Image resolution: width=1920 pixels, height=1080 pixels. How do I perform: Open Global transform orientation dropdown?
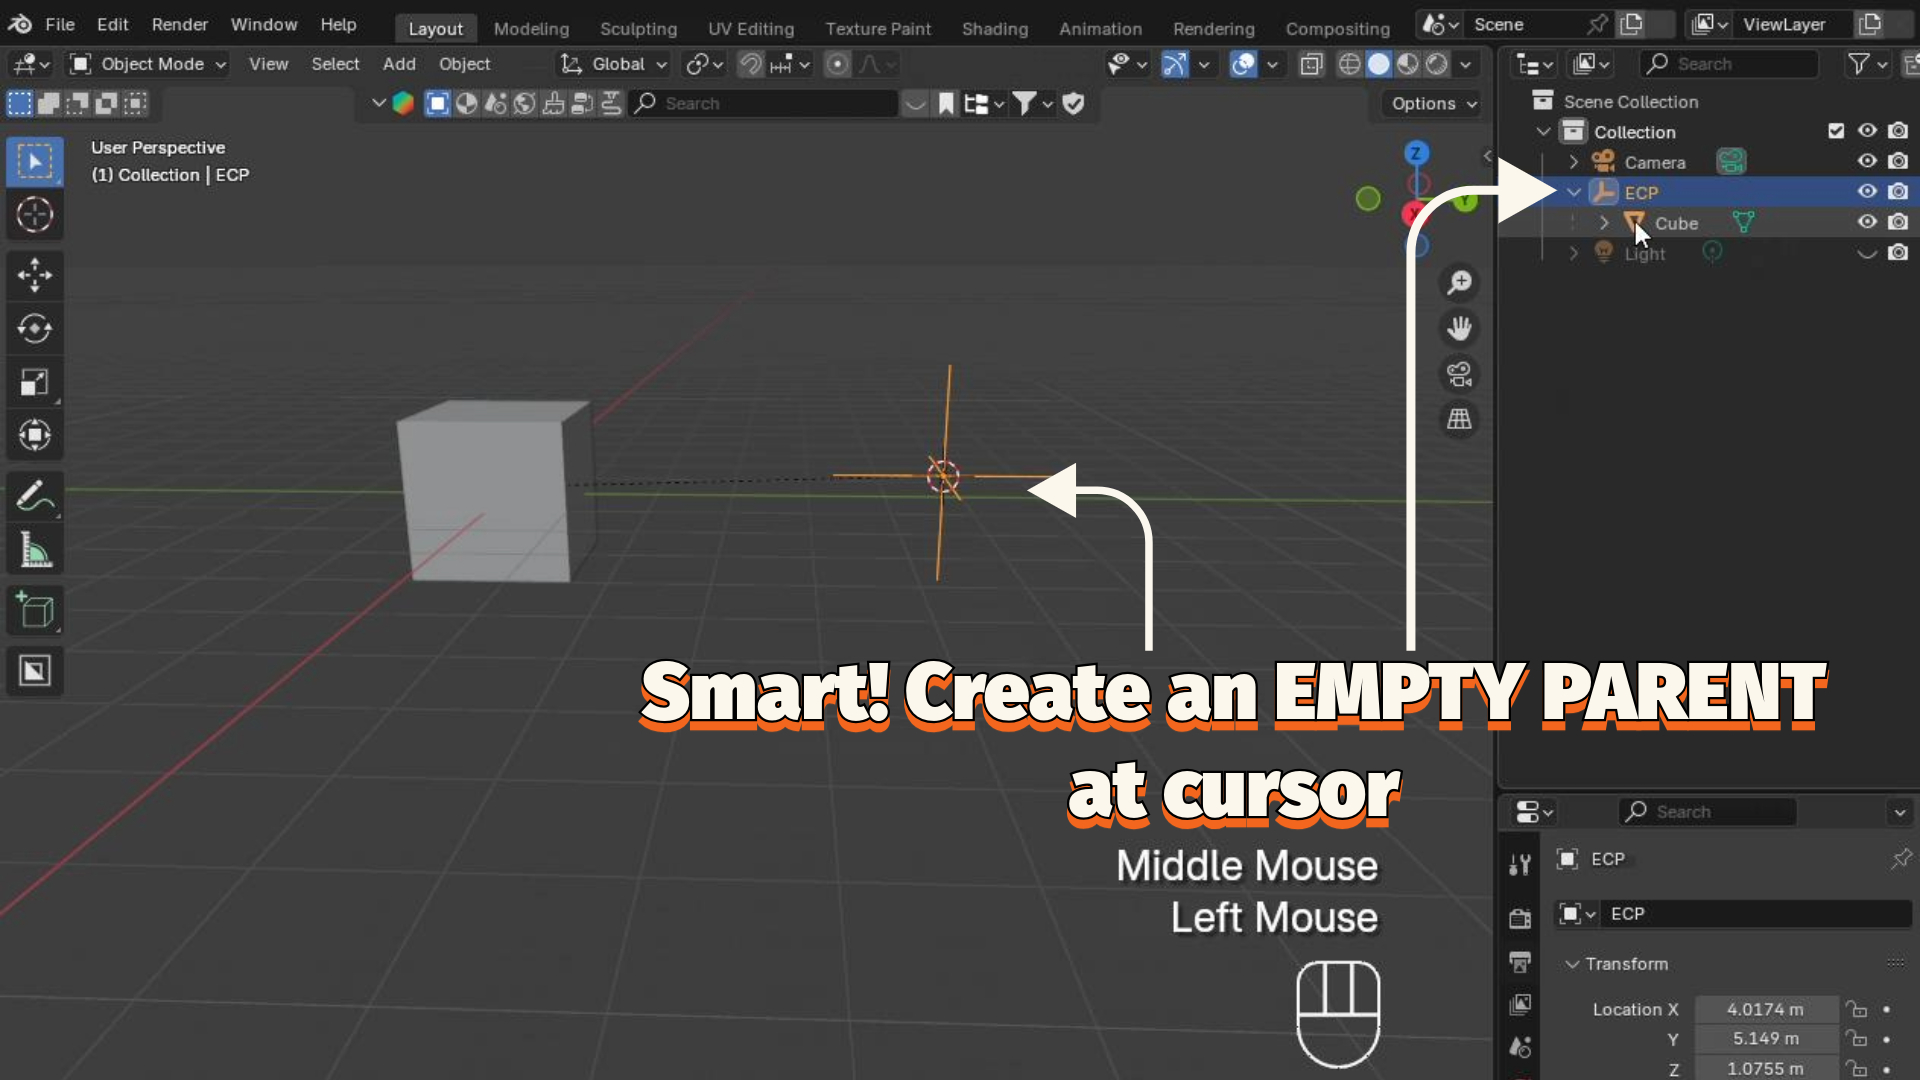(614, 64)
